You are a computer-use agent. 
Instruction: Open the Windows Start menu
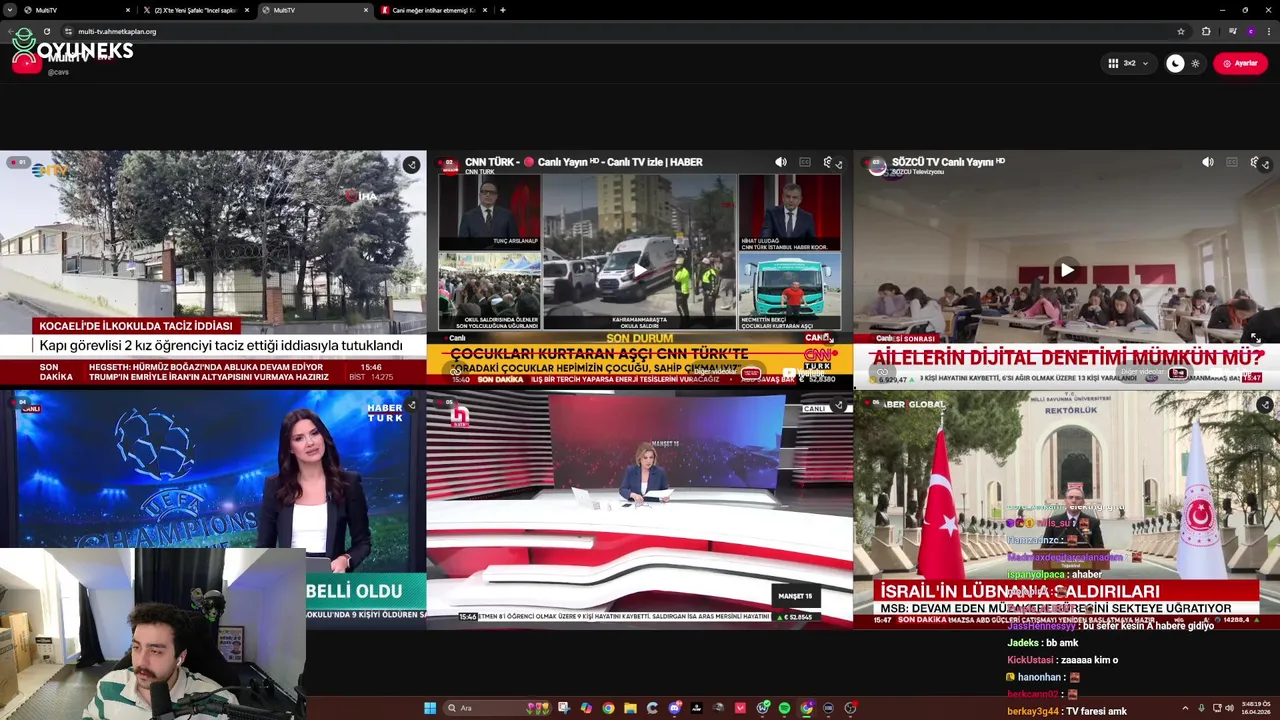point(430,708)
